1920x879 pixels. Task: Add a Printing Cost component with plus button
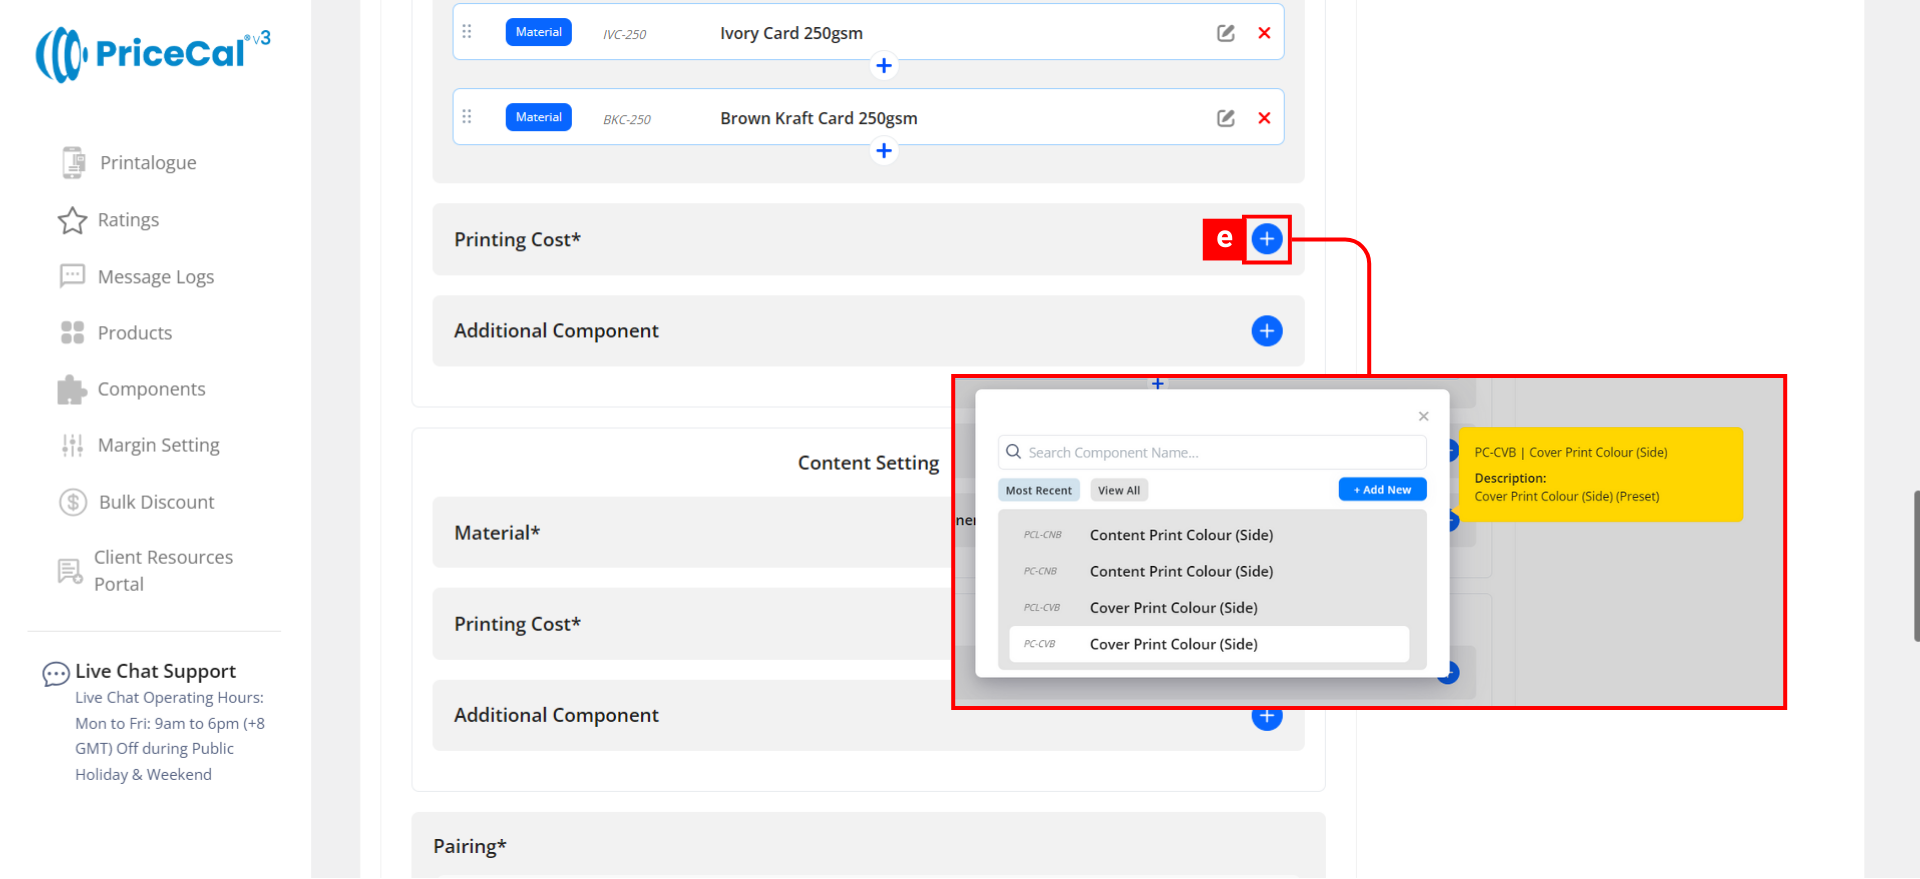pos(1266,239)
